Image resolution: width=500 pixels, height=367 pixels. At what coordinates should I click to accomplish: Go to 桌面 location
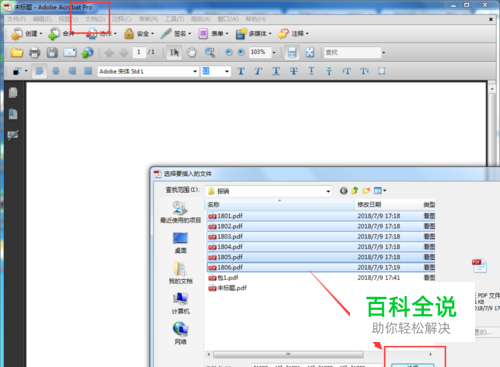pos(180,243)
